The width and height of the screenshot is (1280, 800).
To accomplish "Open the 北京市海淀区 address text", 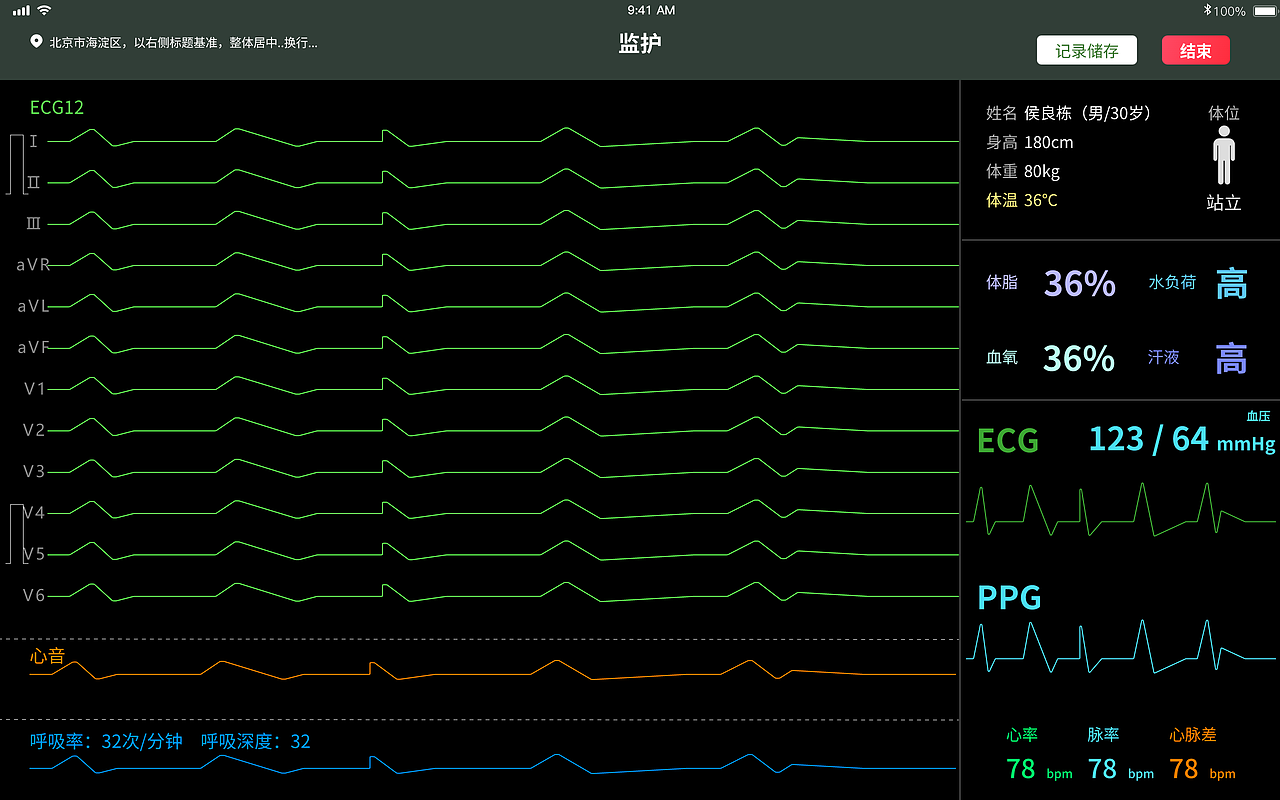I will (184, 43).
